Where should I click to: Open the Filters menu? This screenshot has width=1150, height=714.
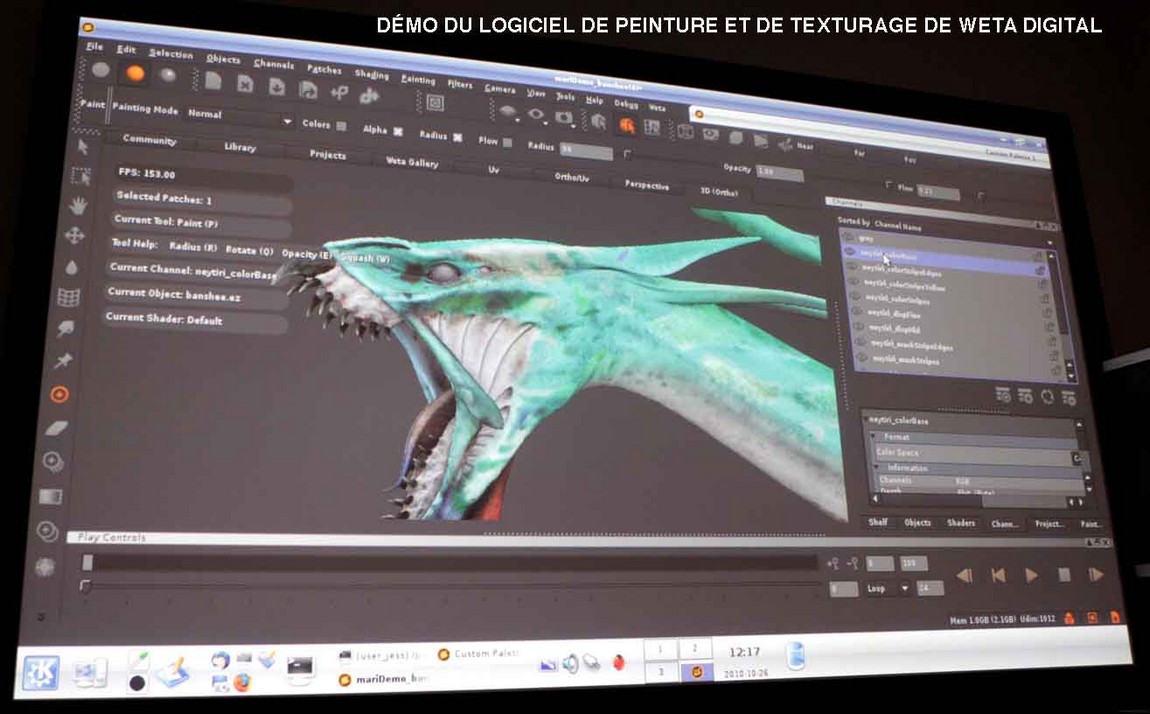click(x=460, y=84)
